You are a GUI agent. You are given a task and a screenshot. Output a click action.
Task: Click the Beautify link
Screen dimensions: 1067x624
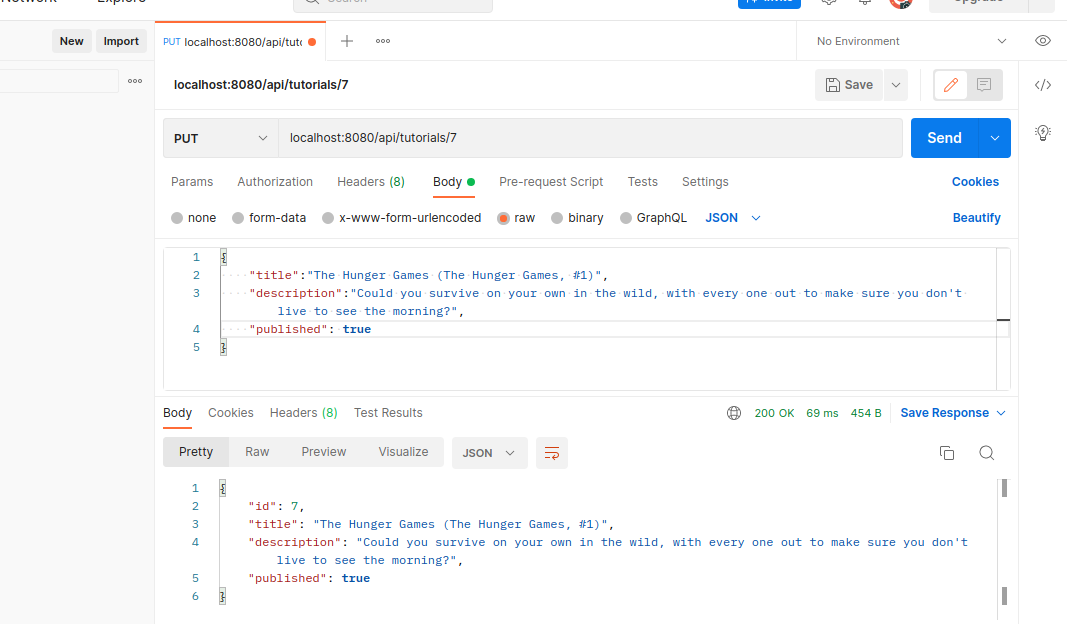(x=976, y=218)
